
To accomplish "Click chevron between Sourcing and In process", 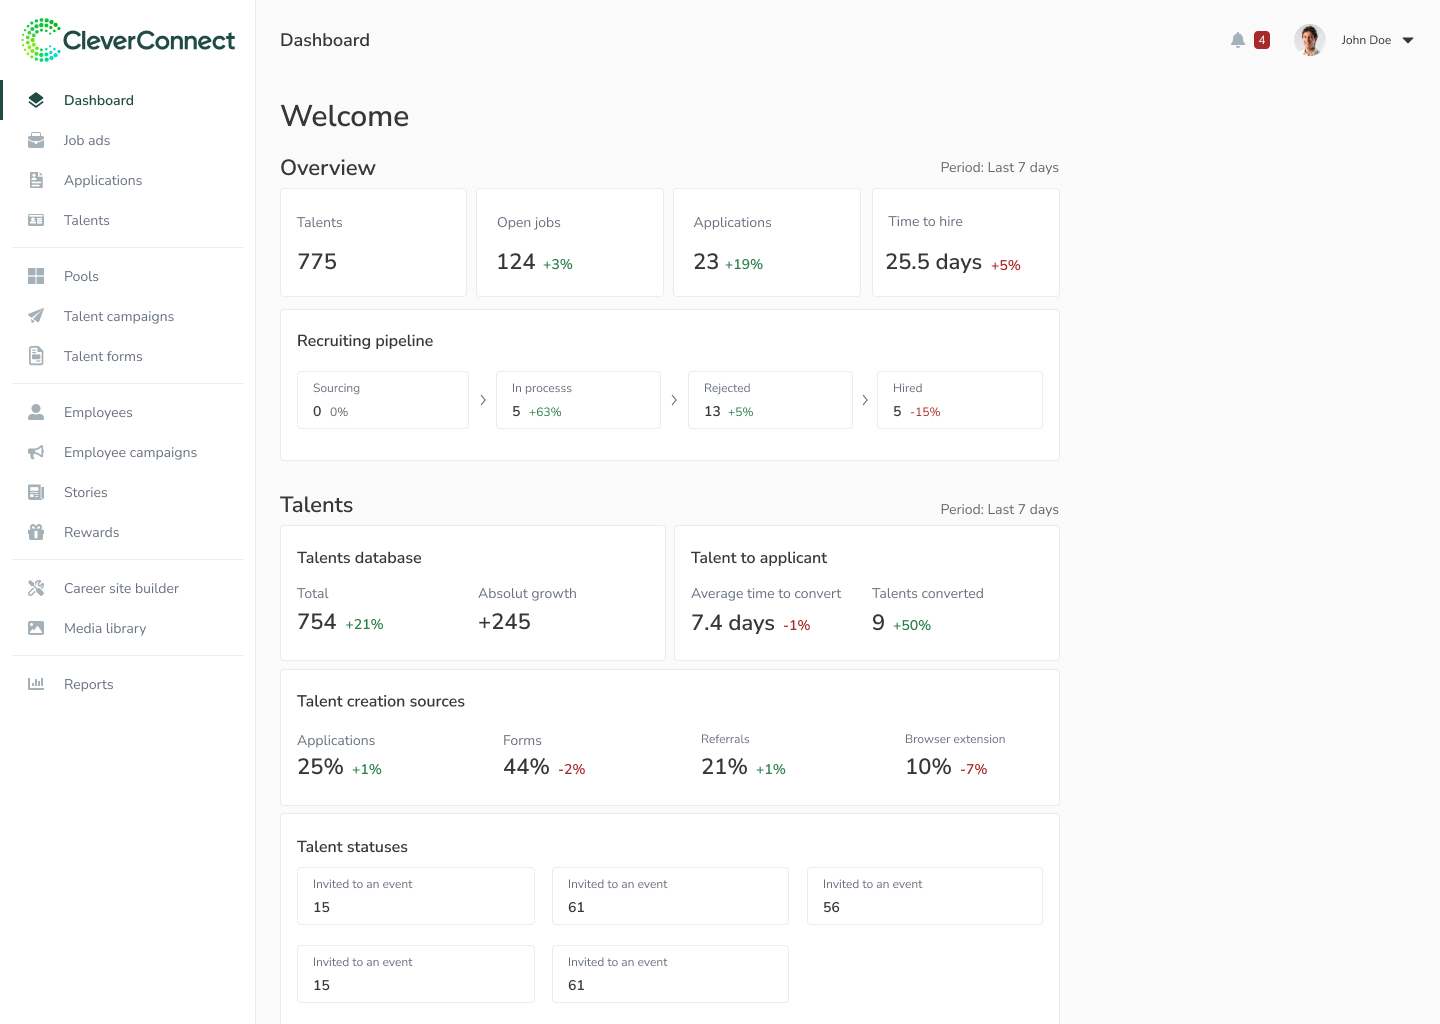I will pyautogui.click(x=483, y=400).
